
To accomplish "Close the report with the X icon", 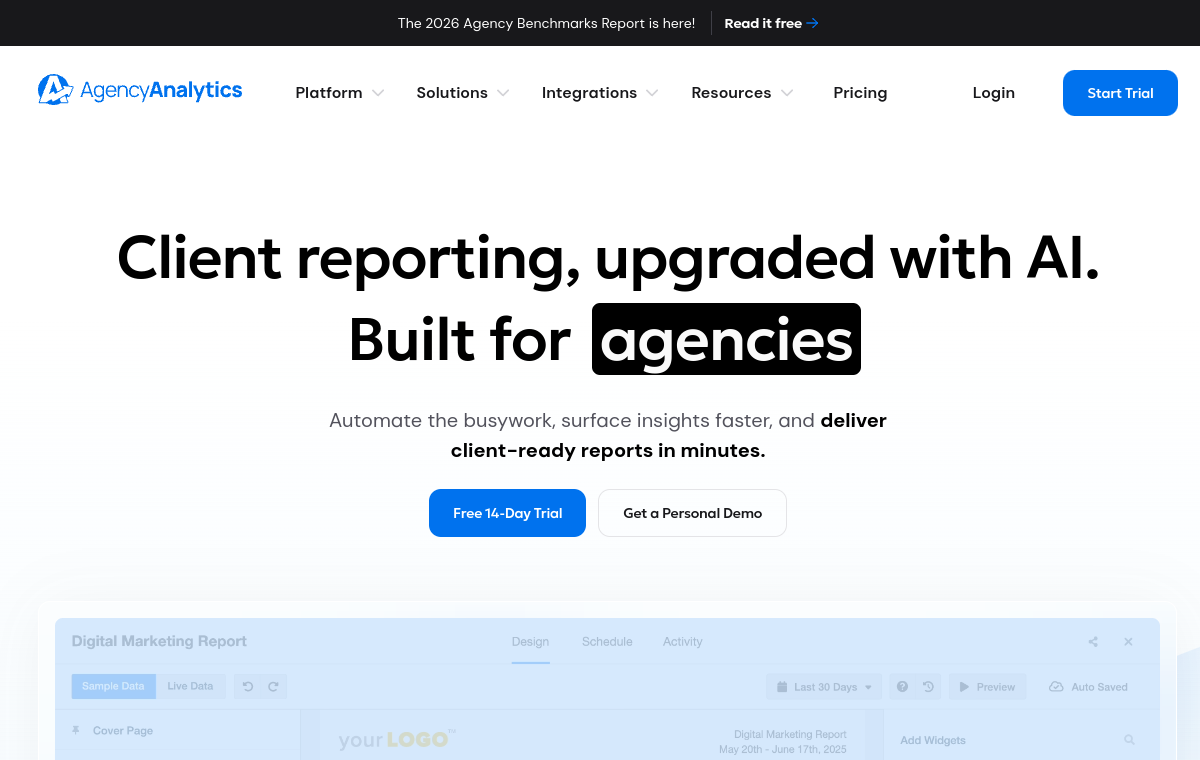I will coord(1128,642).
